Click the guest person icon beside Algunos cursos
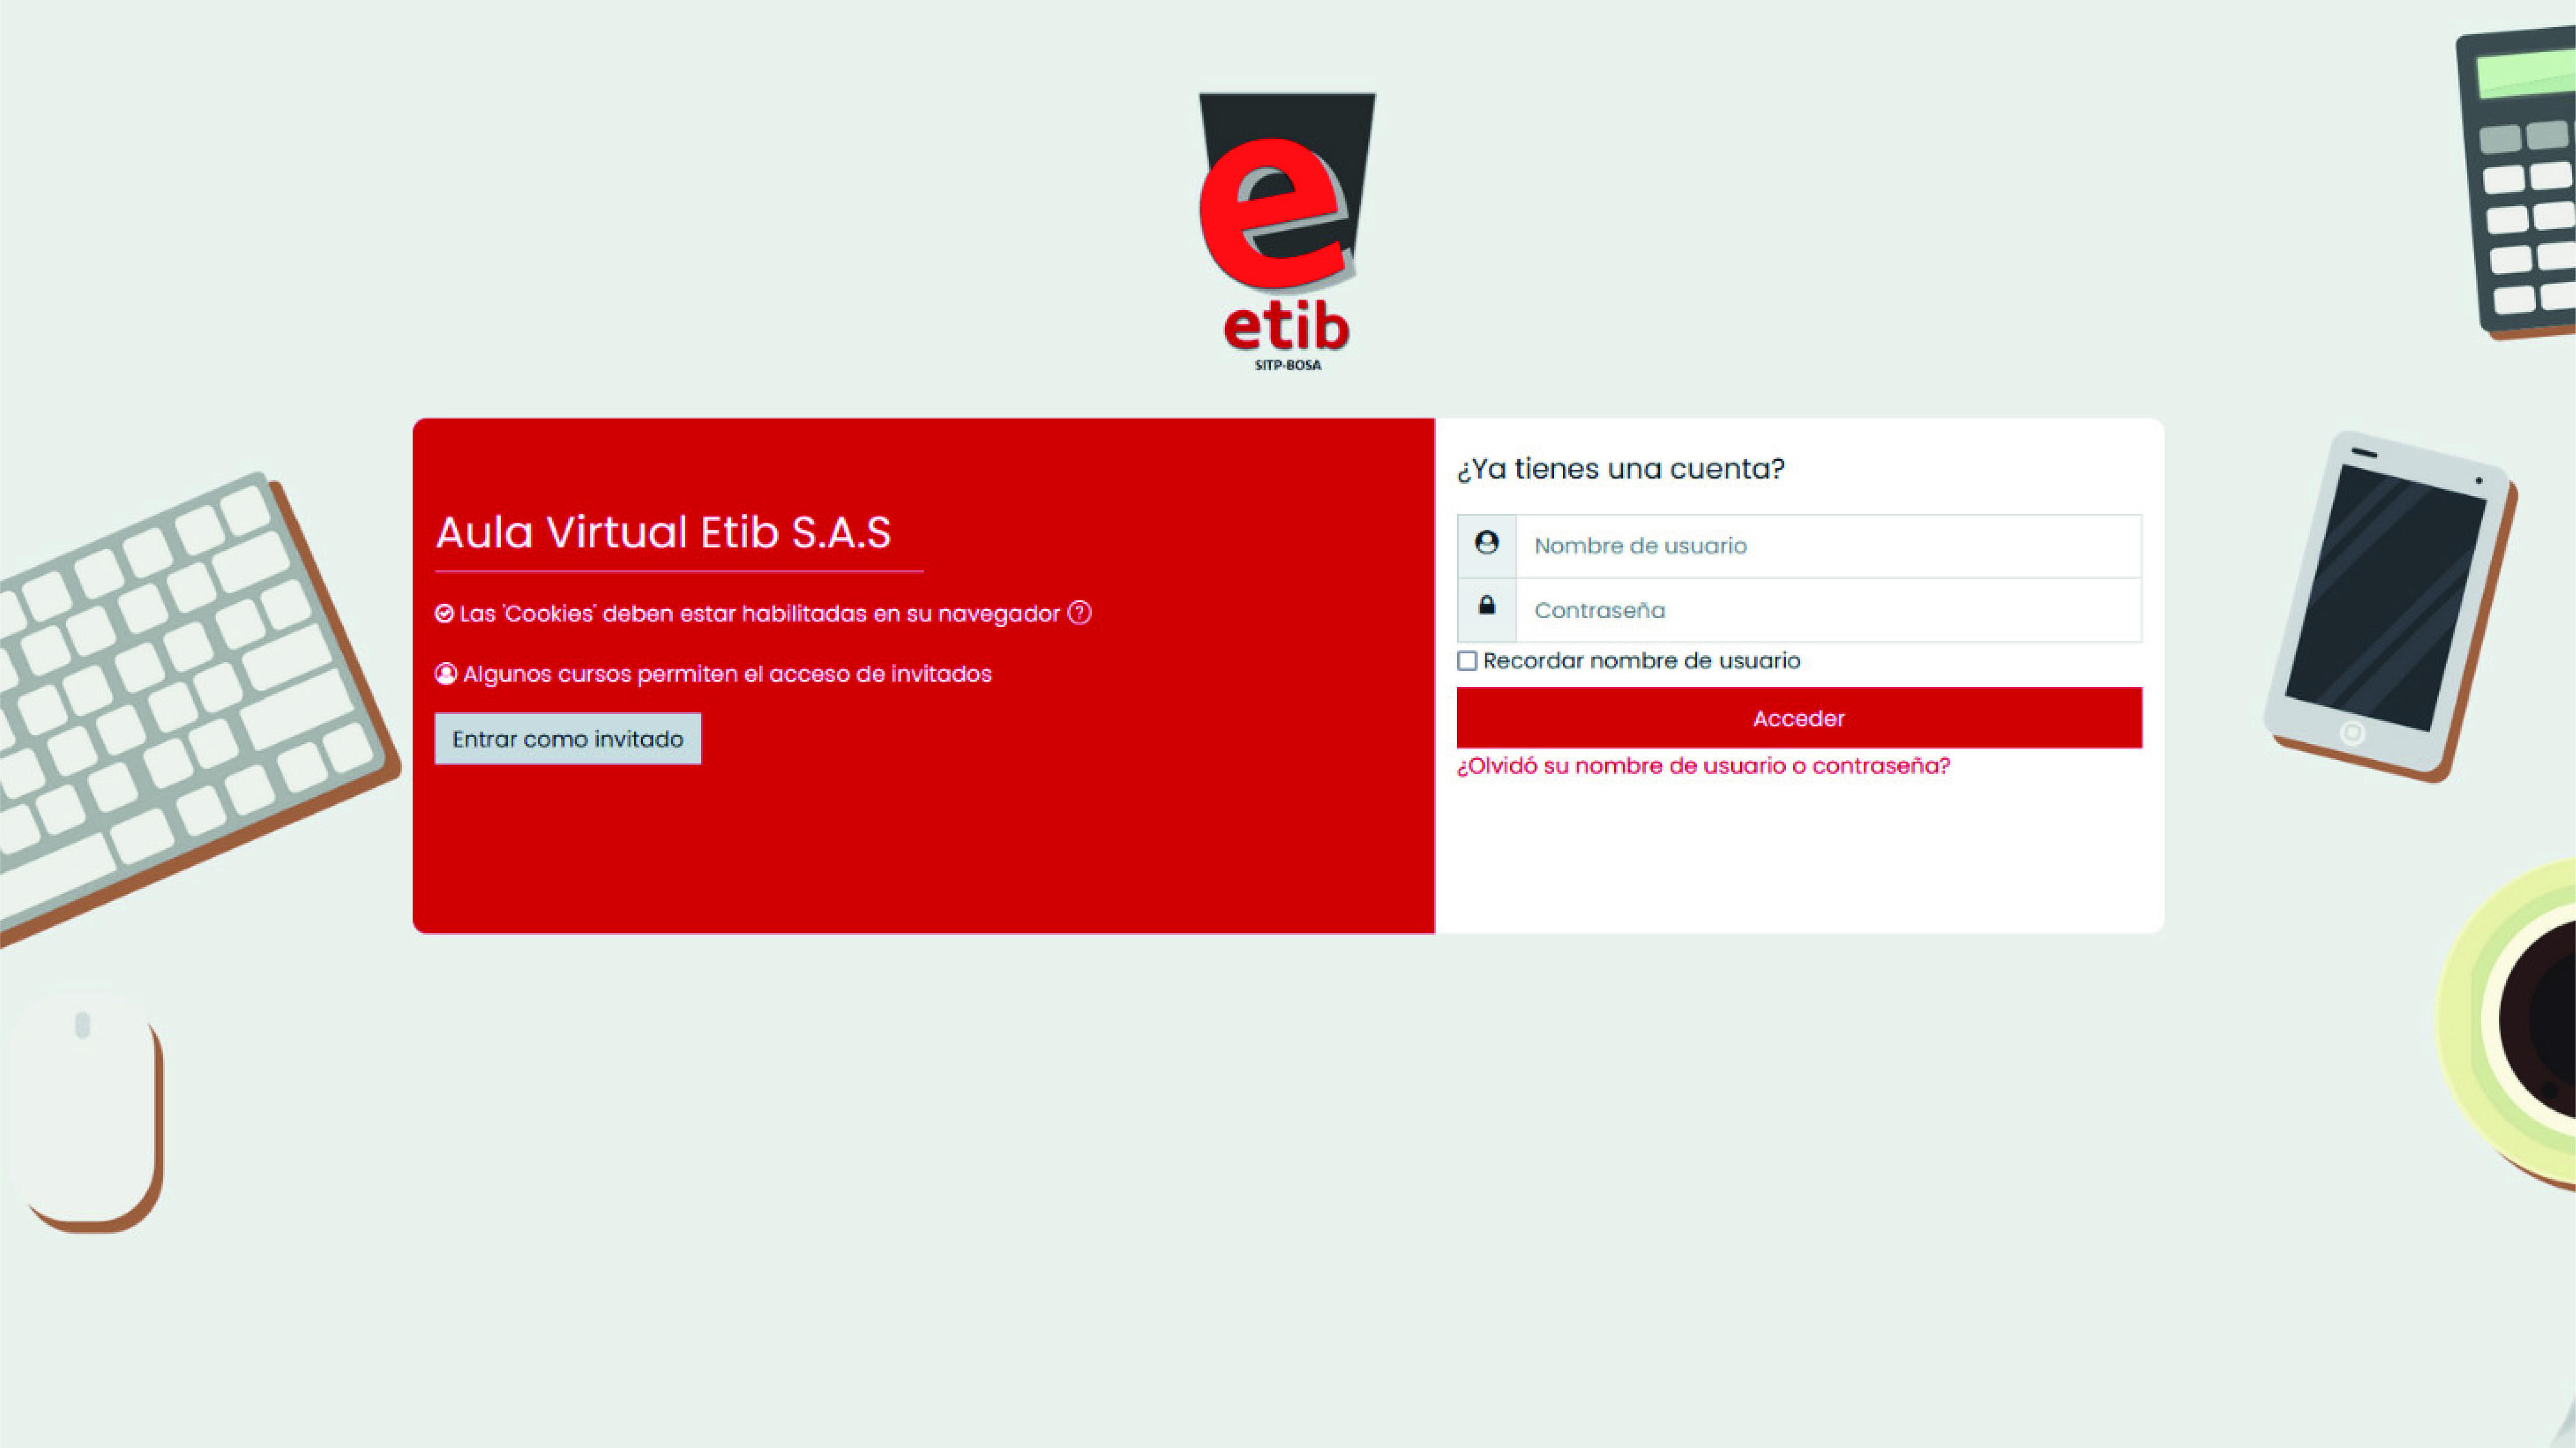2576x1448 pixels. coord(446,673)
